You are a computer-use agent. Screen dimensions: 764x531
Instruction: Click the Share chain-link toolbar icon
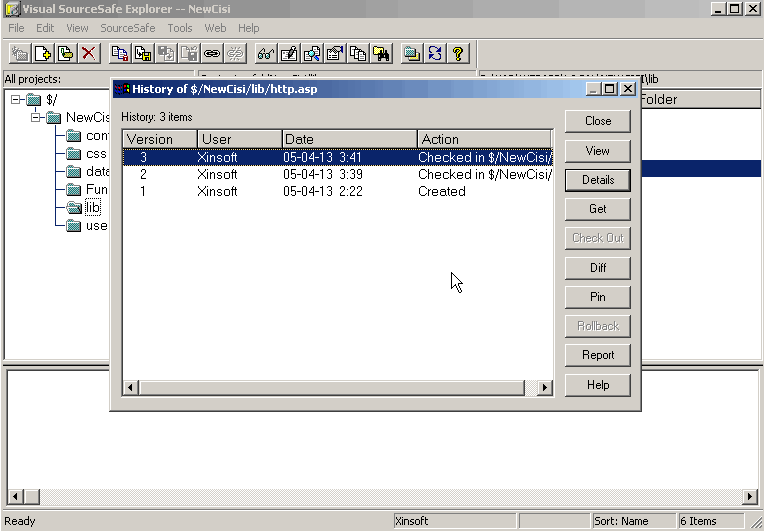211,53
